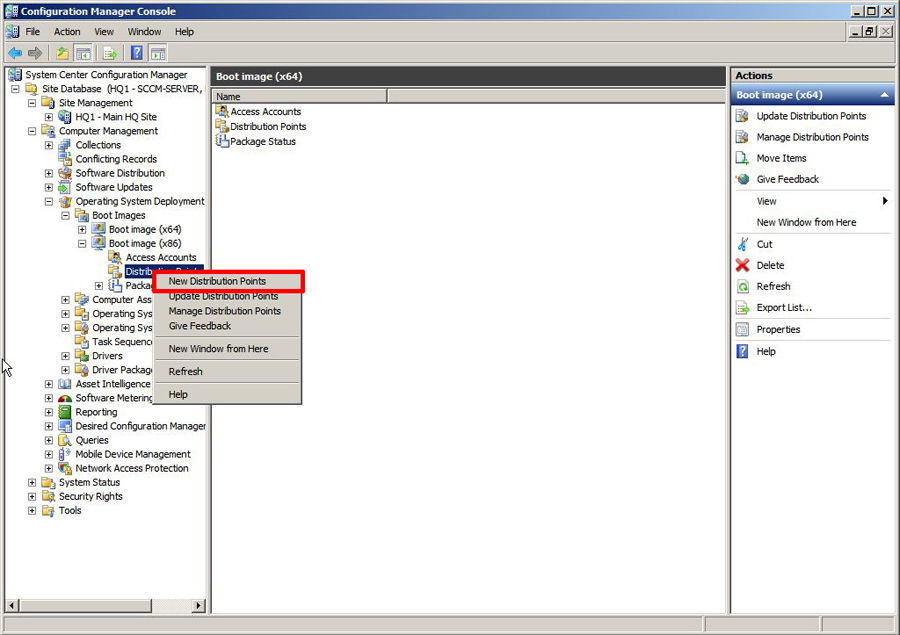The height and width of the screenshot is (635, 900).
Task: Choose Give Feedback in context menu
Action: click(227, 326)
